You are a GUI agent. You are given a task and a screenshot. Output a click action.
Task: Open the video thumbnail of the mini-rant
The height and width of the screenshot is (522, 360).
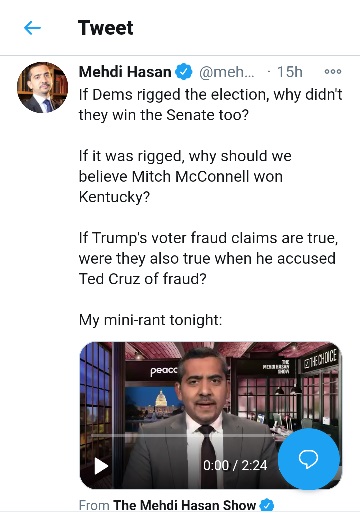[211, 415]
